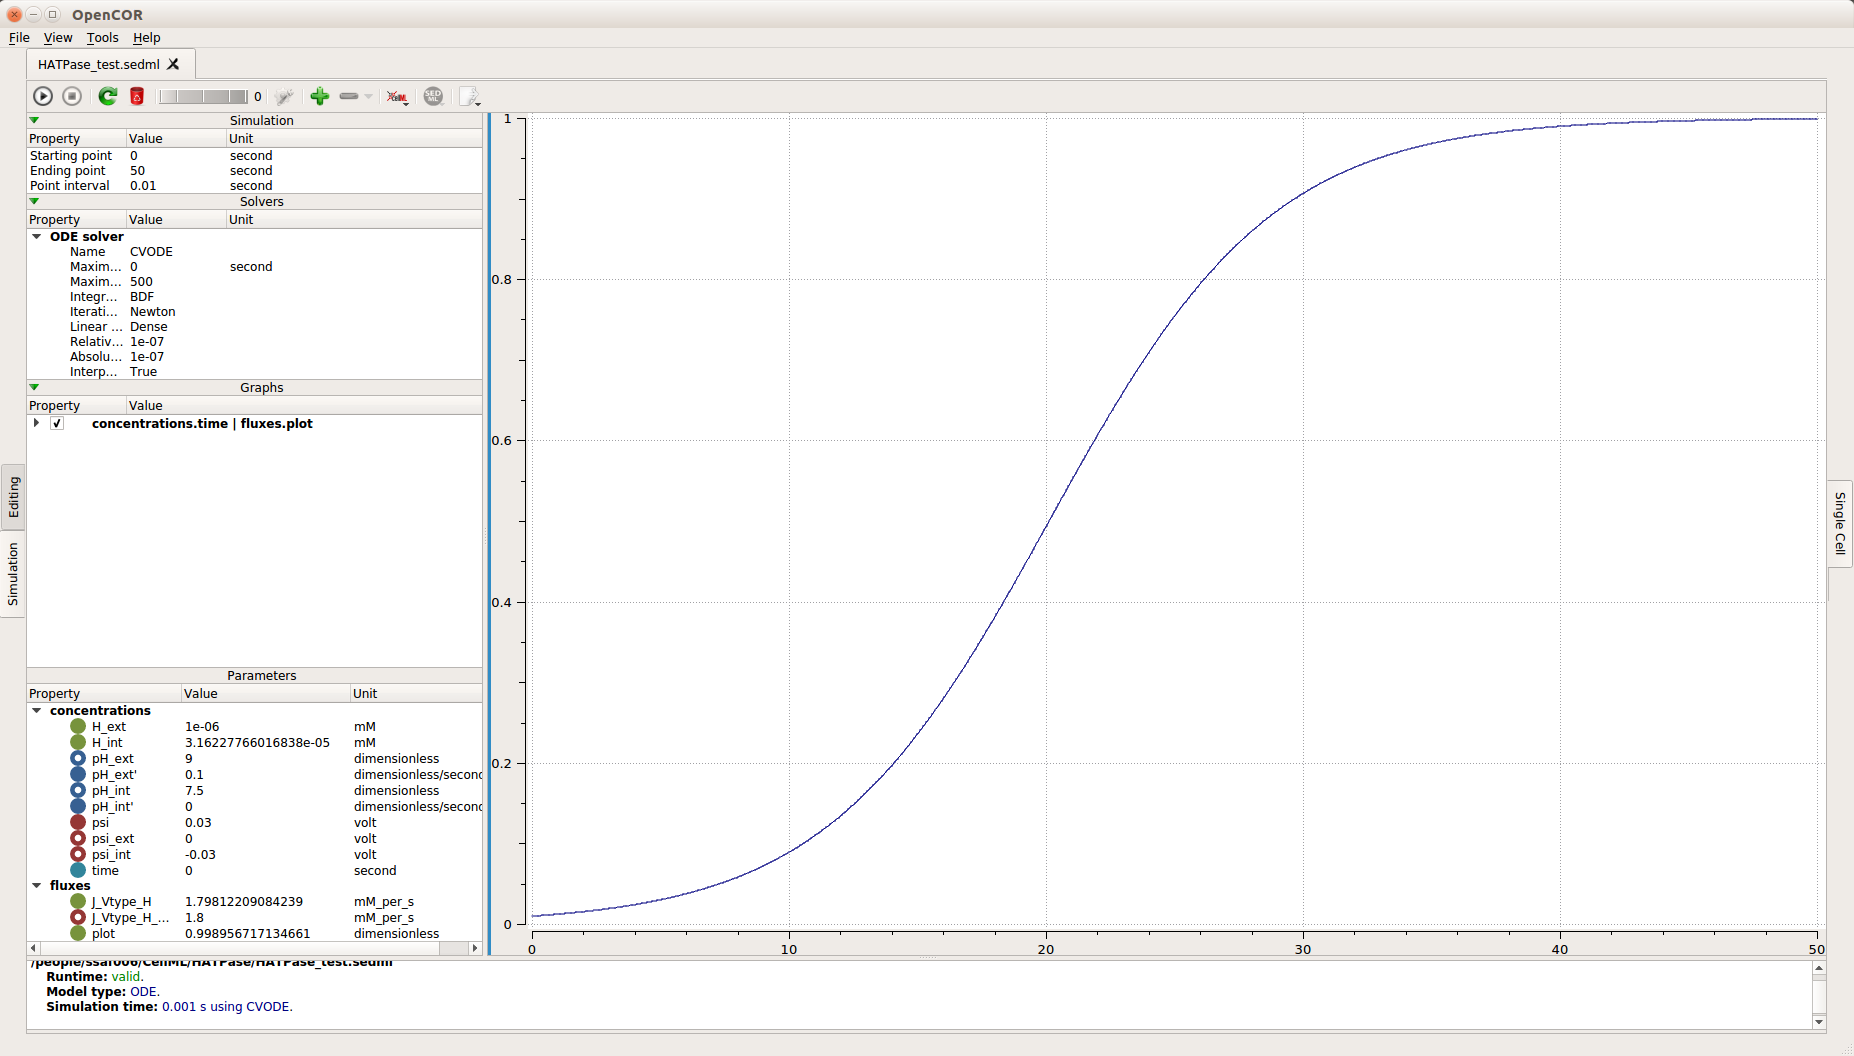Open the Tools menu
Screen dimensions: 1854x1056
point(102,38)
